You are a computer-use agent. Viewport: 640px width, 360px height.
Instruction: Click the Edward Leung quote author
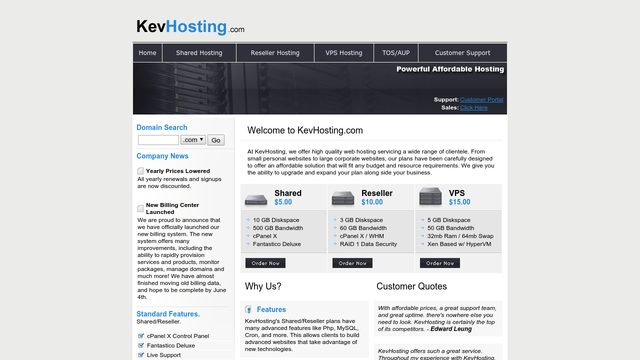(x=451, y=329)
